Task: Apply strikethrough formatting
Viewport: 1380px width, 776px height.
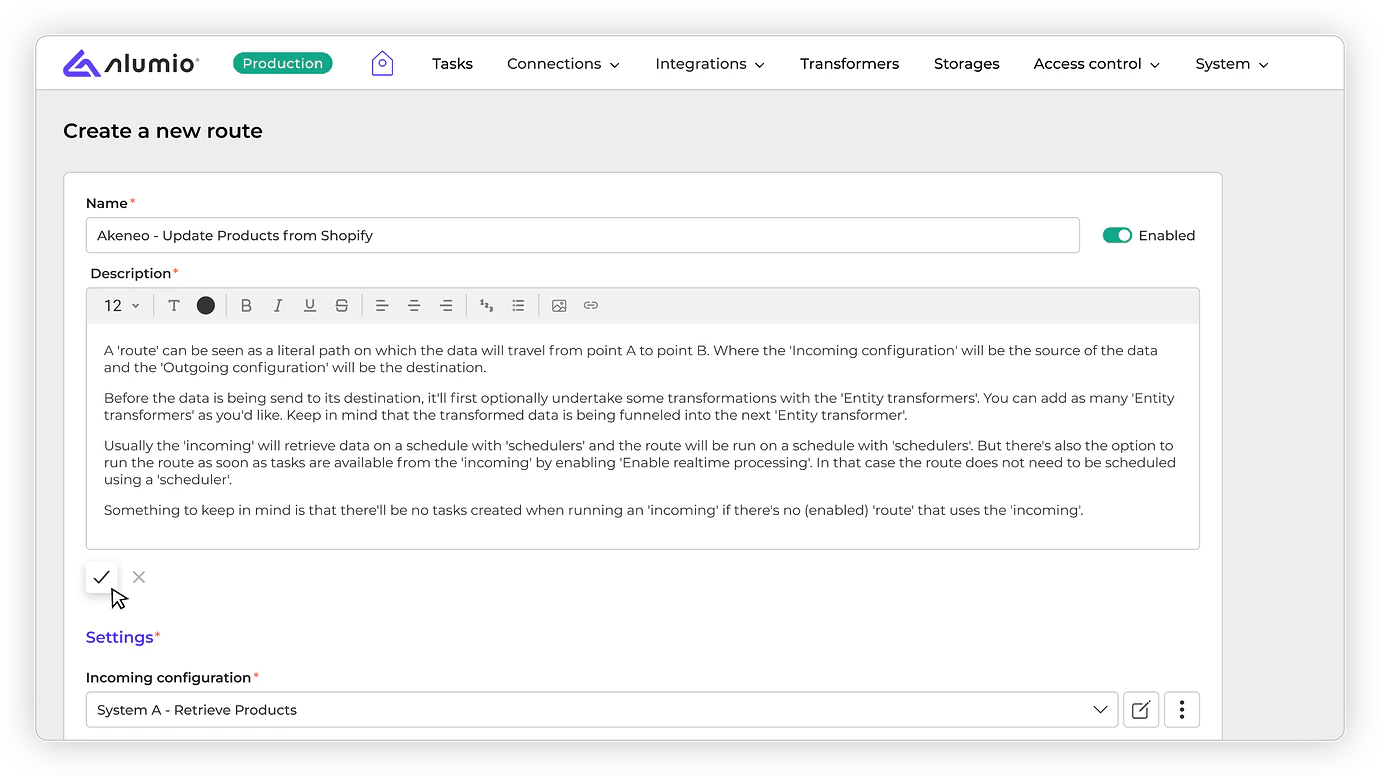Action: point(342,306)
